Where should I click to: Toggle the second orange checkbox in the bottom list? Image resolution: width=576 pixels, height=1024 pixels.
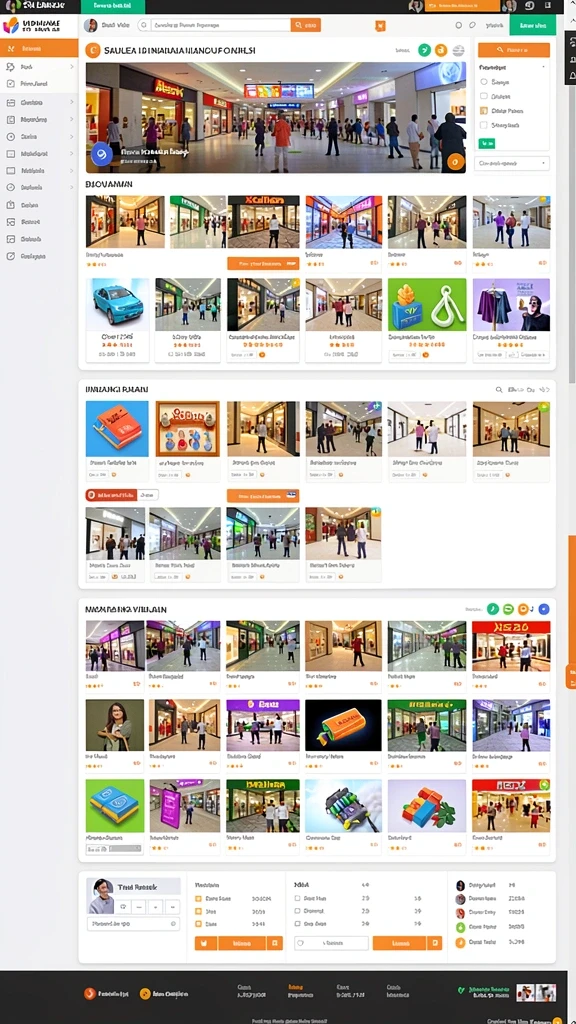199,911
